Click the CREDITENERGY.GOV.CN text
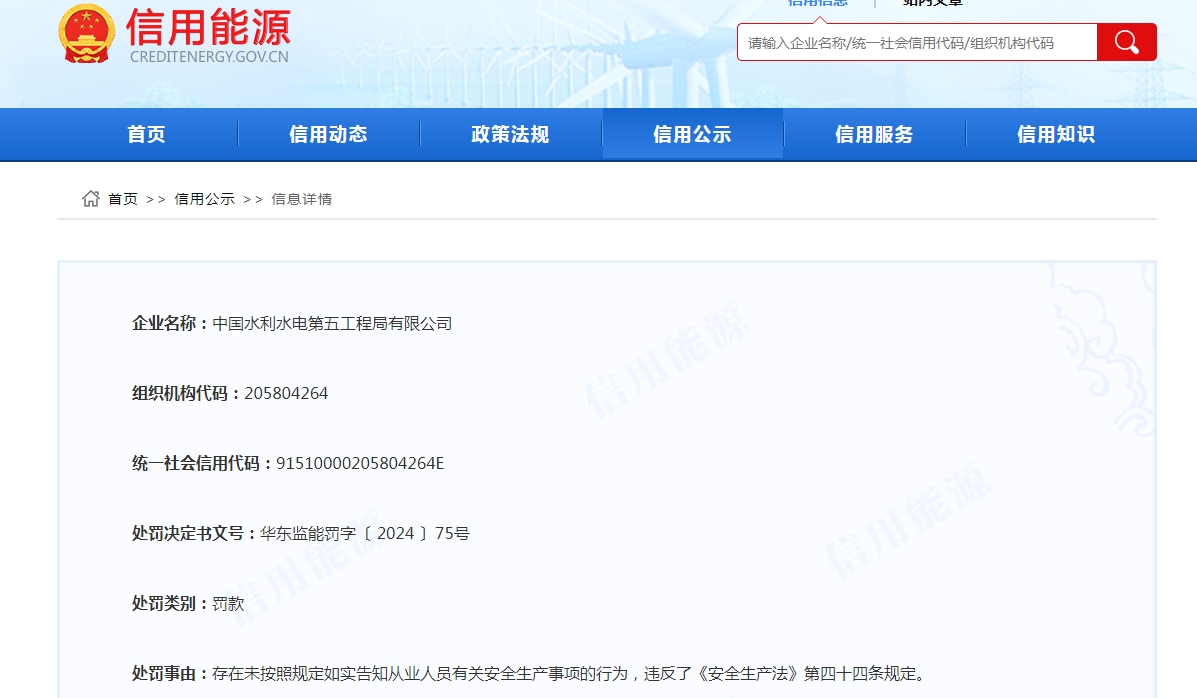The width and height of the screenshot is (1197, 698). (x=209, y=57)
